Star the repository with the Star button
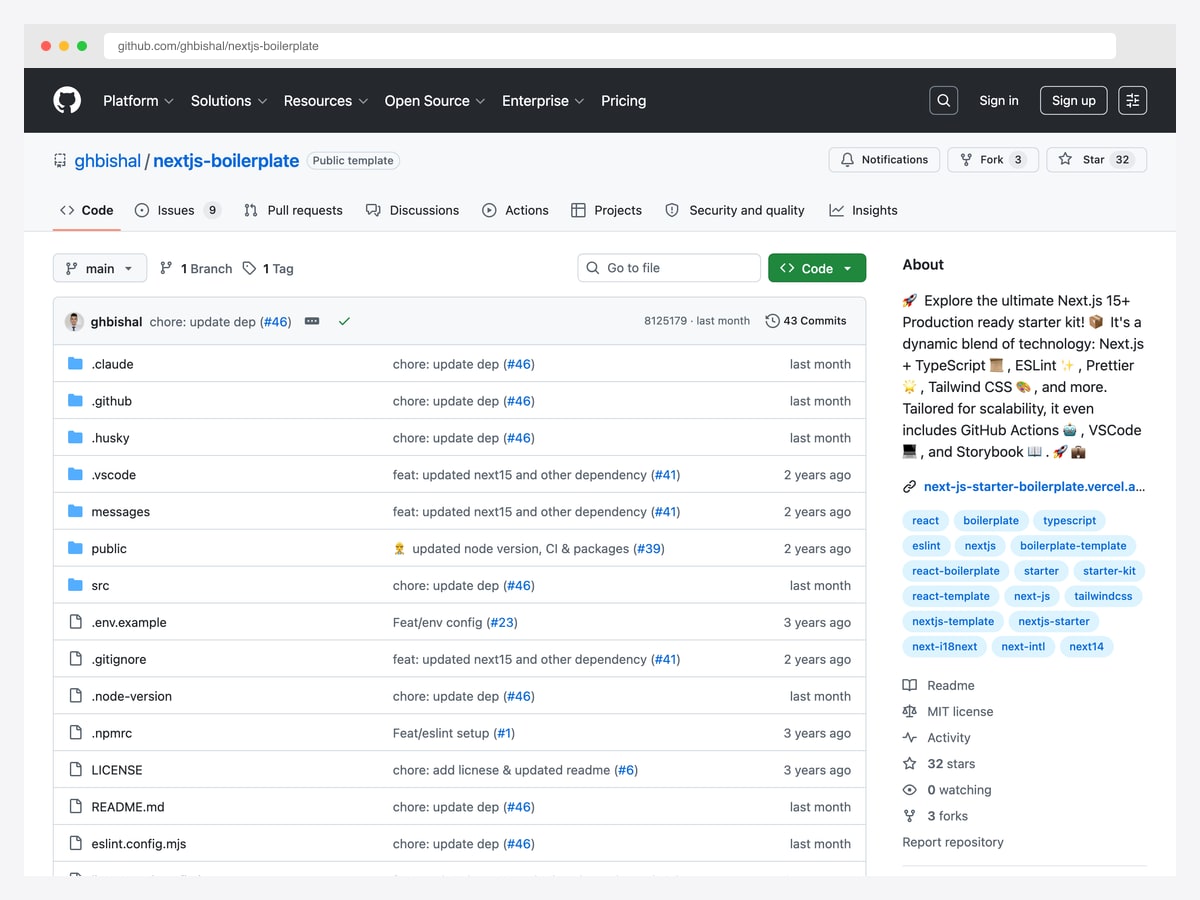The image size is (1200, 900). 1096,160
